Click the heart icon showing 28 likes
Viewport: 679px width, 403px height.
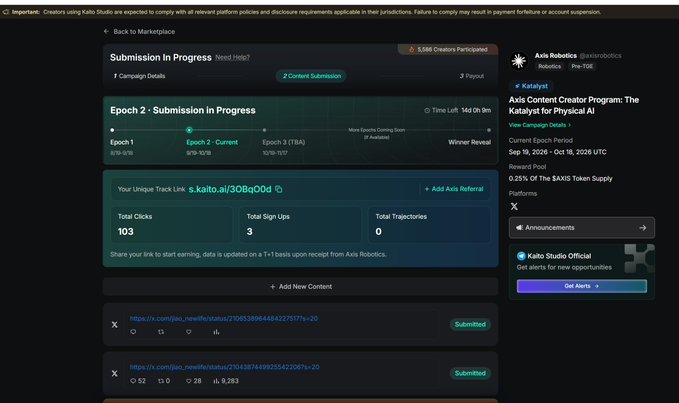point(188,381)
